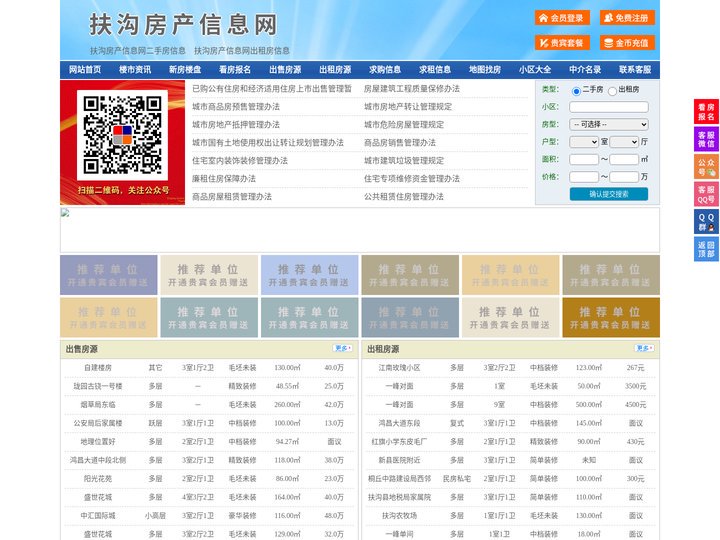Open the 新县医院附近 rental listing
Image resolution: width=720 pixels, height=540 pixels.
399,460
